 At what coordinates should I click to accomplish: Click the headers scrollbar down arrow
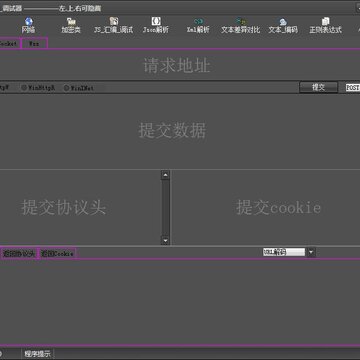(x=165, y=240)
